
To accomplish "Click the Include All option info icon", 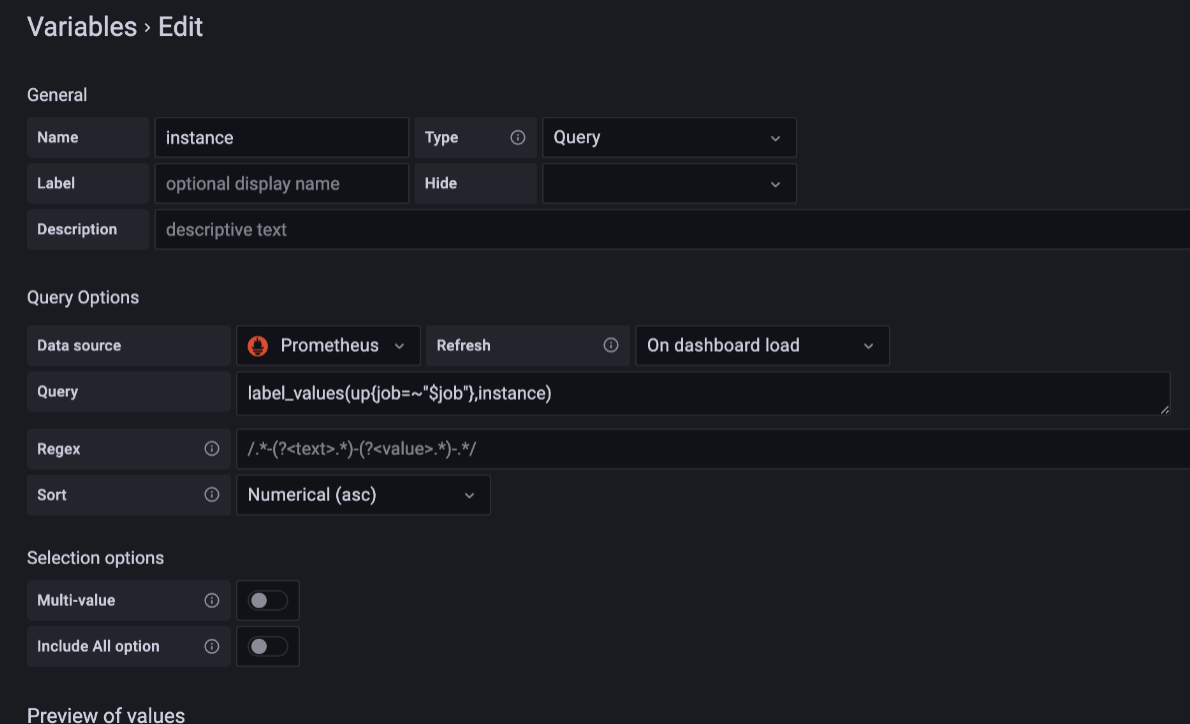I will 211,646.
